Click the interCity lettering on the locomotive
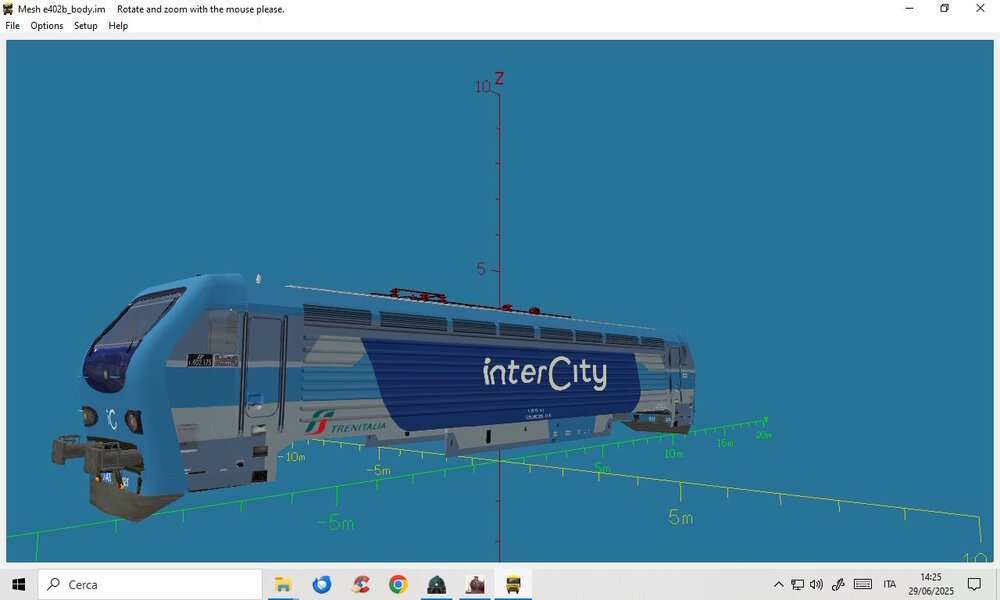The width and height of the screenshot is (1000, 600). click(x=545, y=374)
